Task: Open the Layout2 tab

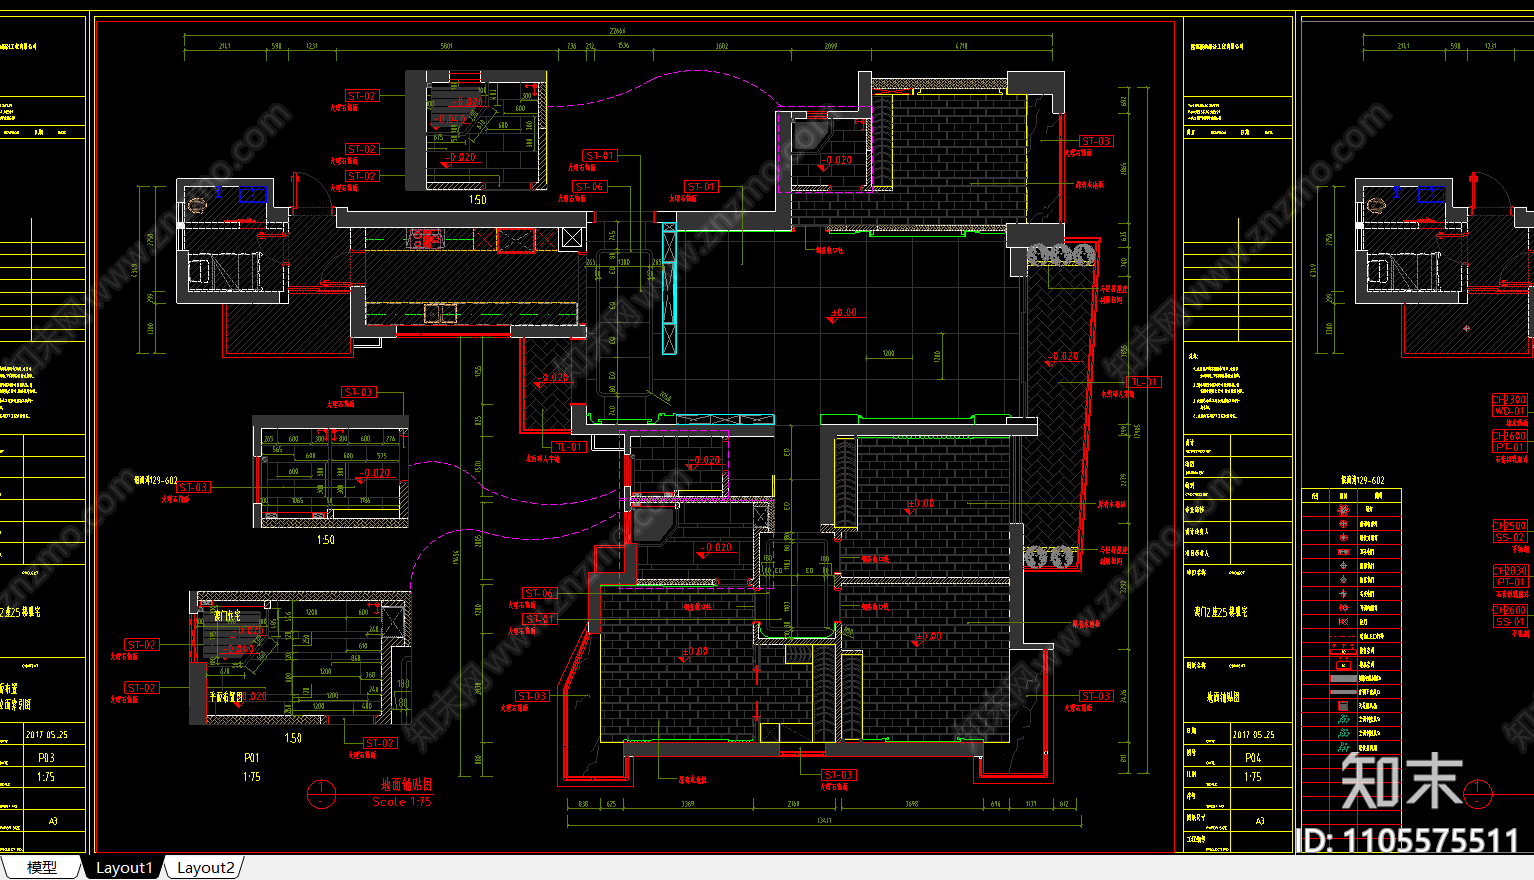Action: (x=206, y=868)
